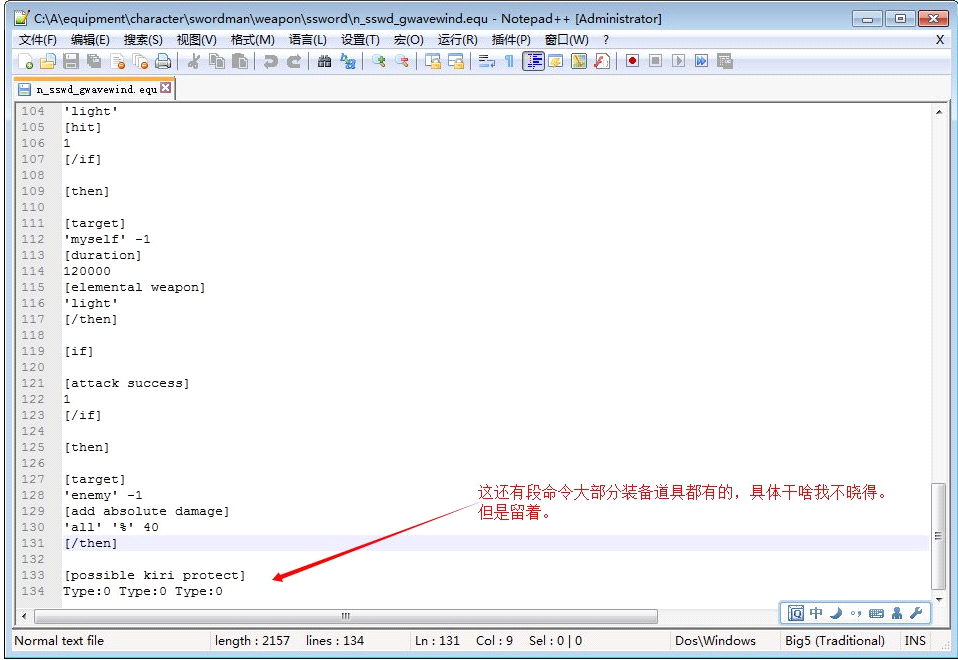This screenshot has height=660, width=958.
Task: Undo the last edit with the toolbar arrow
Action: point(270,62)
